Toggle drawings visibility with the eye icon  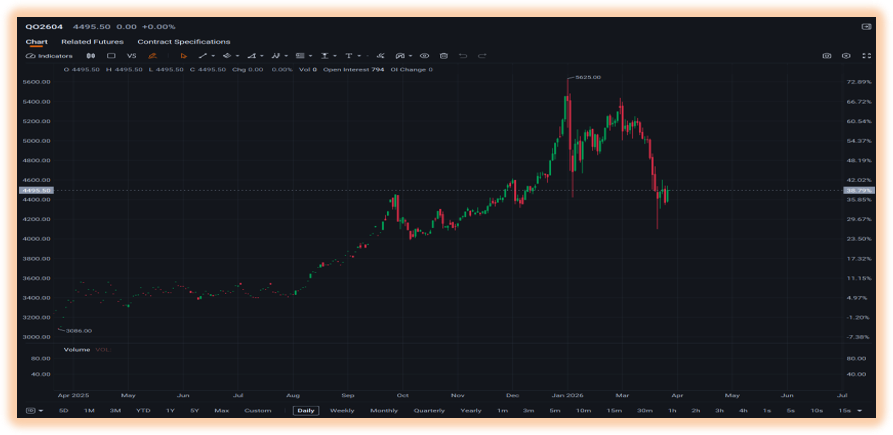click(424, 56)
